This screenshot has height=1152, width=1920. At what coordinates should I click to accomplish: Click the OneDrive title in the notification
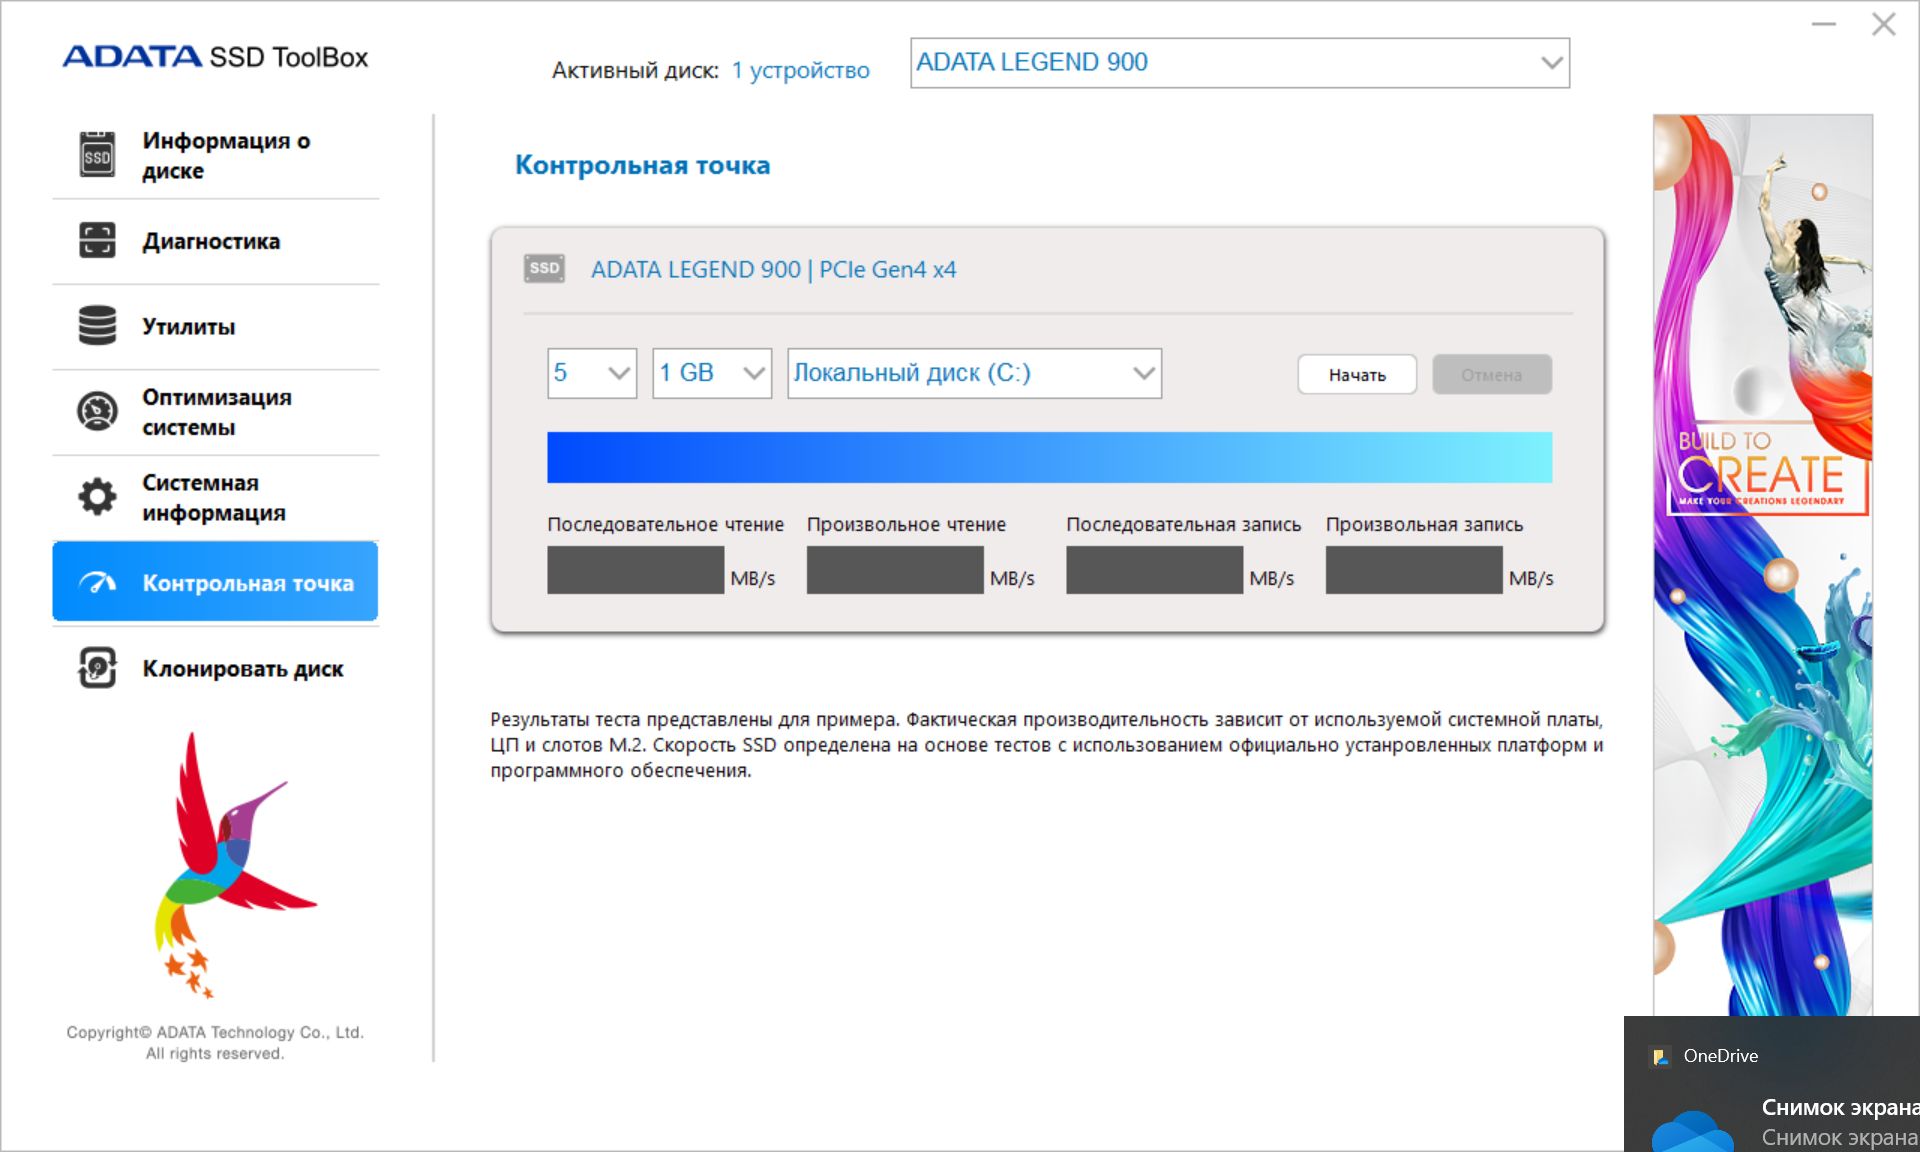(1720, 1056)
